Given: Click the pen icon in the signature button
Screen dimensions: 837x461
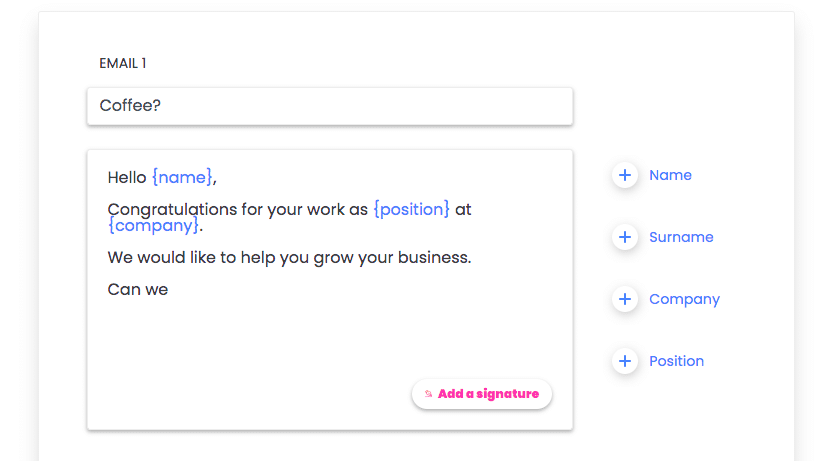Looking at the screenshot, I should pyautogui.click(x=428, y=394).
